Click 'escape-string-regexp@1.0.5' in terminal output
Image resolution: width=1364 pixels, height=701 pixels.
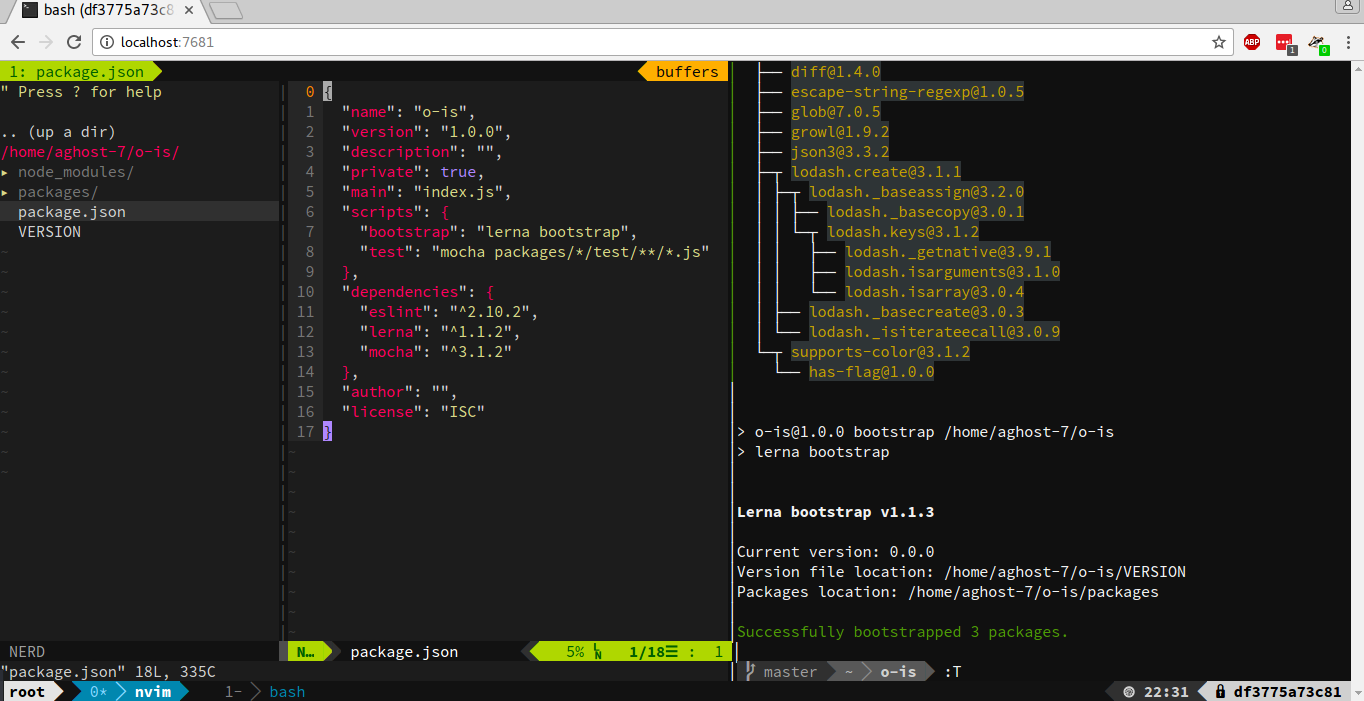pos(907,92)
